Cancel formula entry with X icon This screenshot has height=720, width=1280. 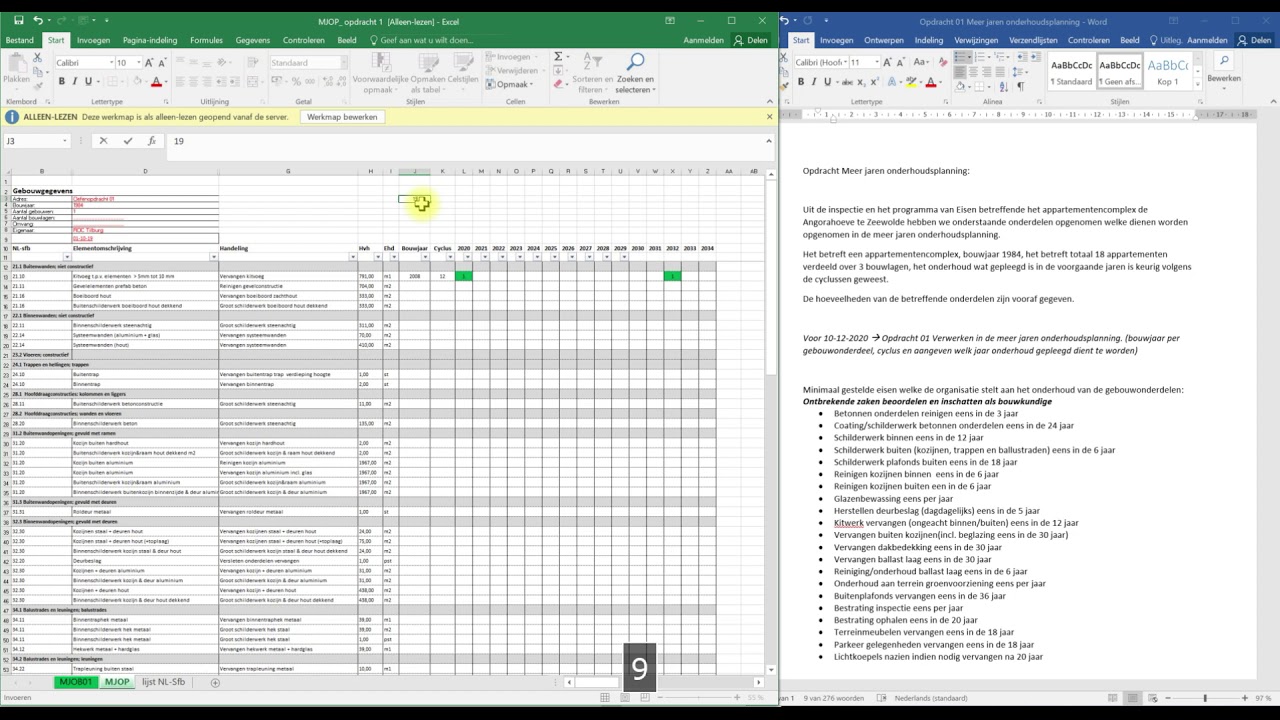click(x=102, y=141)
